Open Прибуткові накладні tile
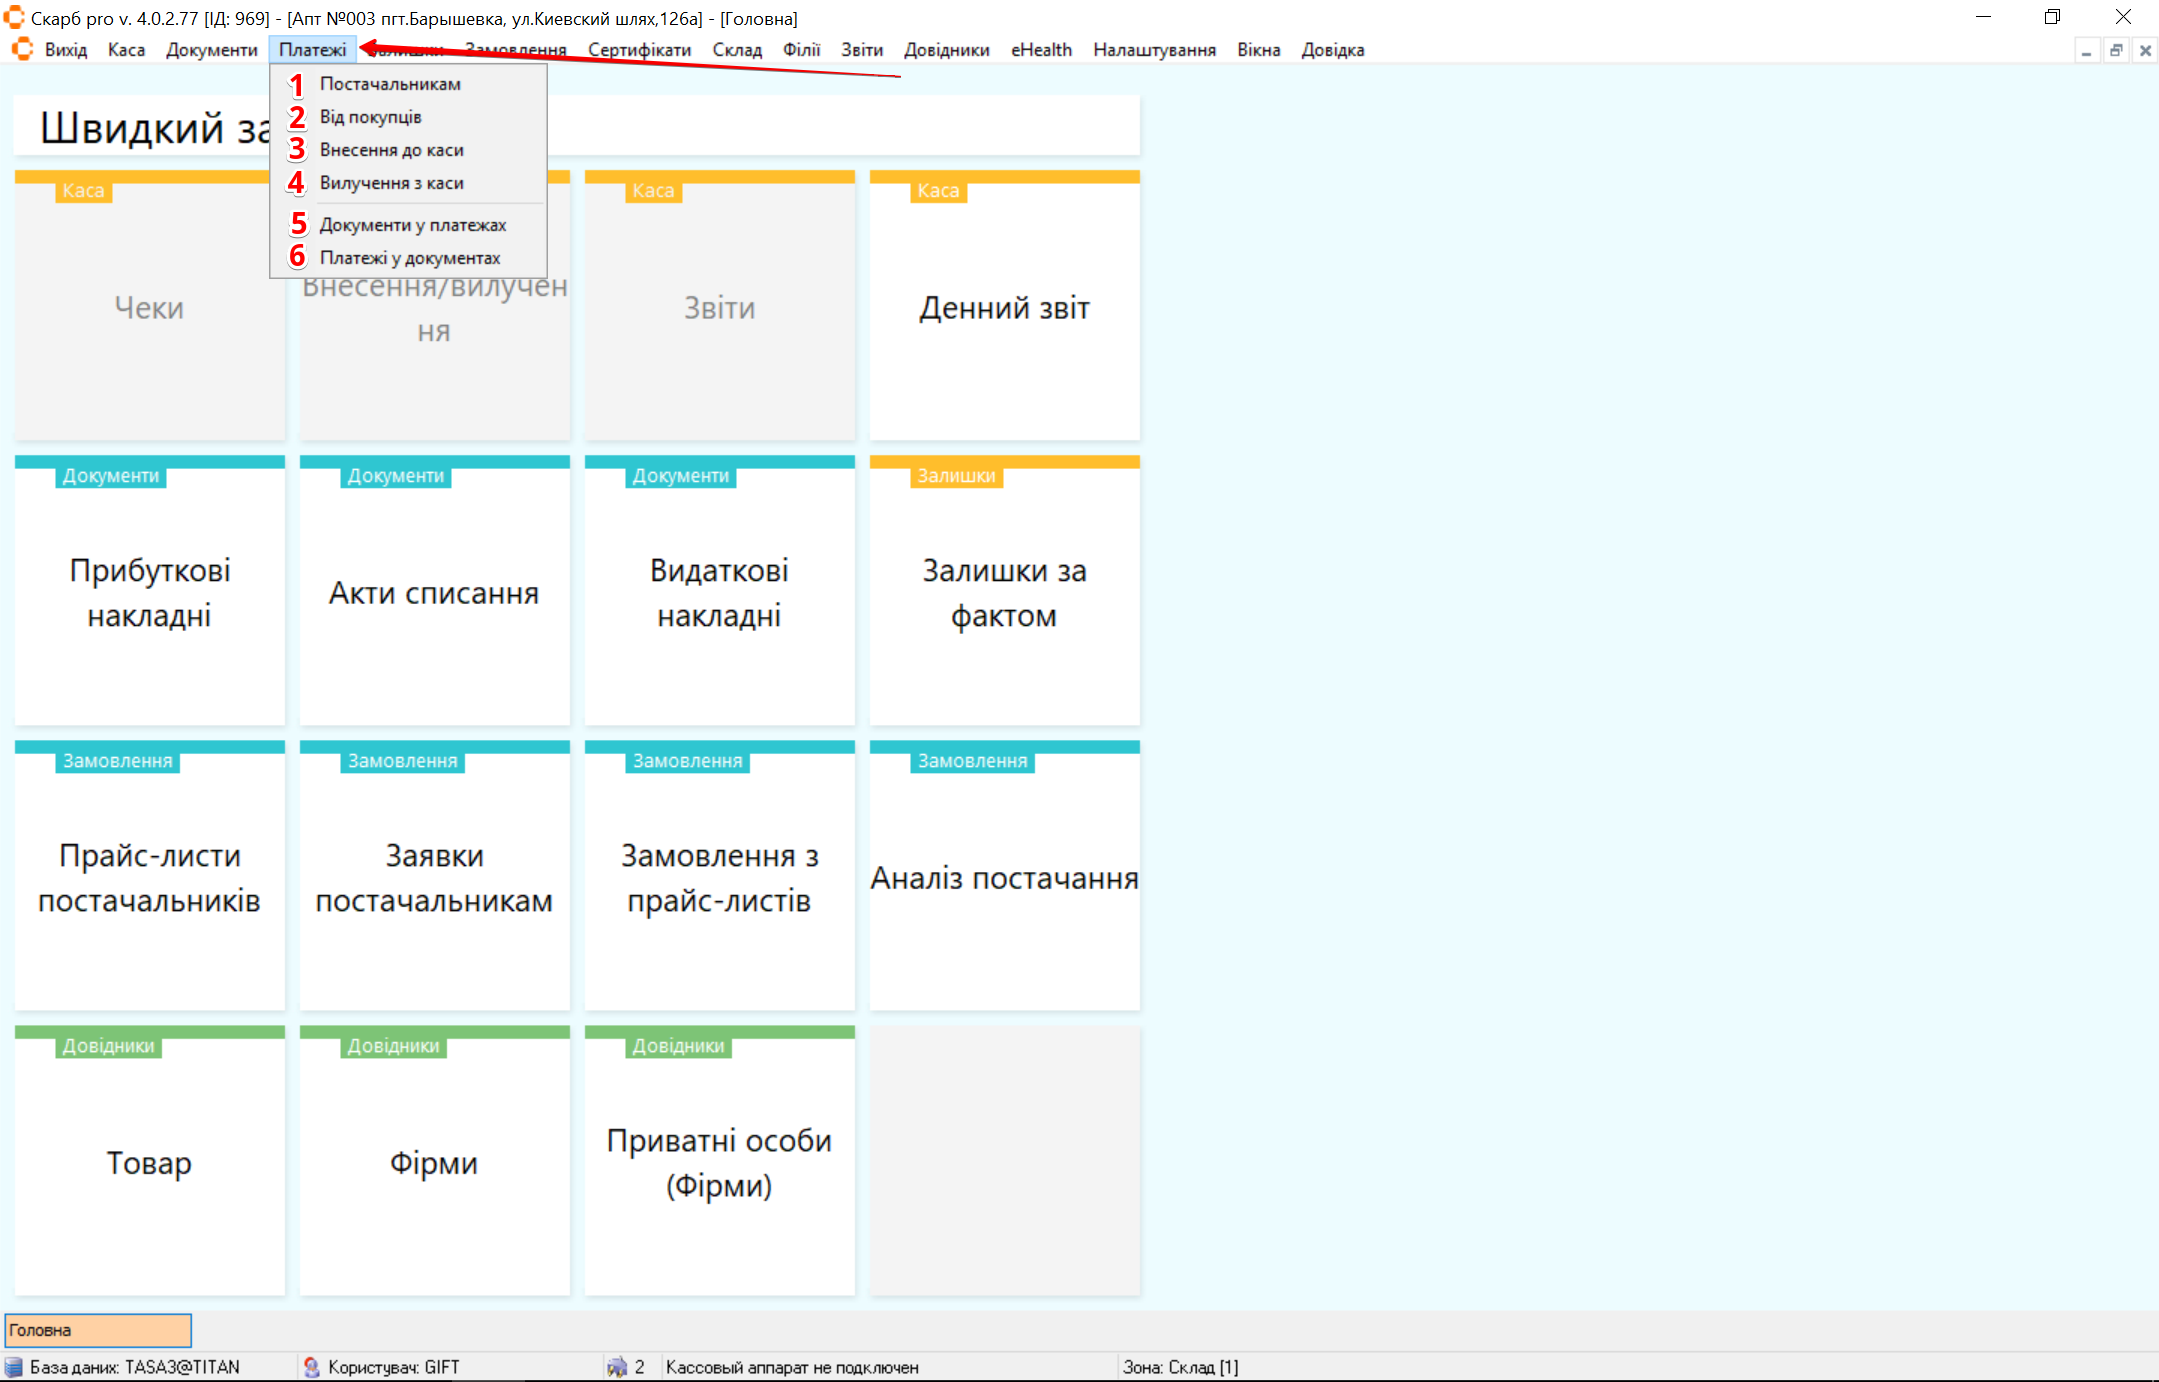2159x1382 pixels. pos(149,592)
